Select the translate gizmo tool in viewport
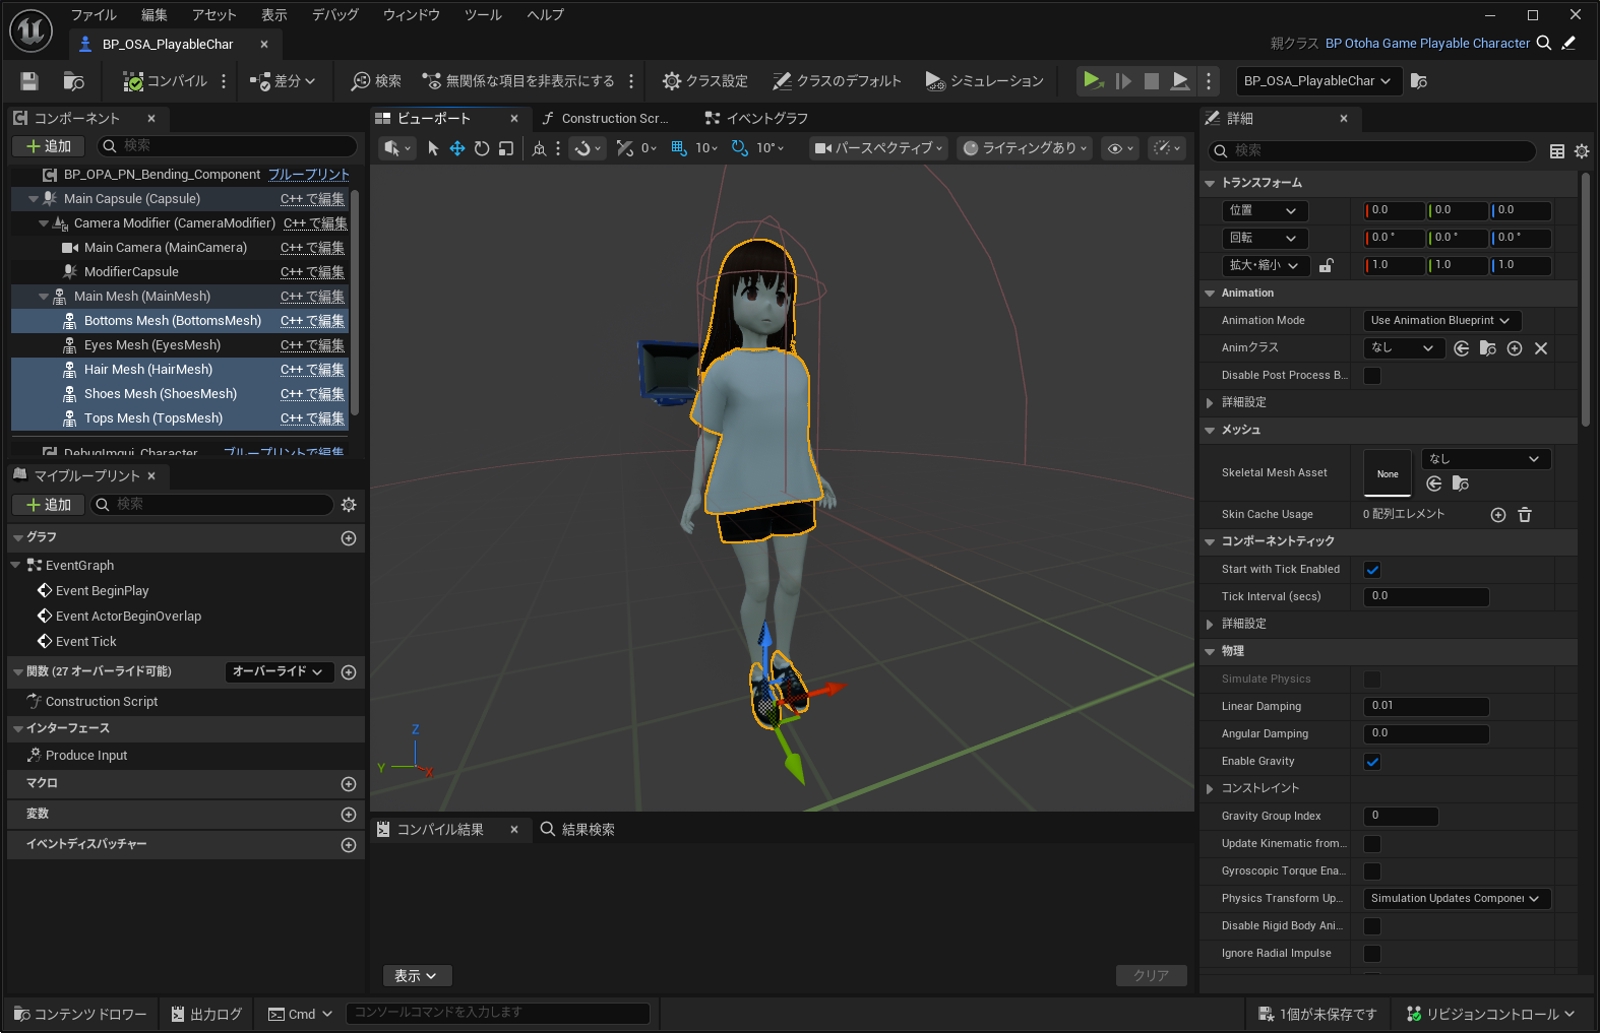Screen dimensions: 1600x1033 pos(457,148)
